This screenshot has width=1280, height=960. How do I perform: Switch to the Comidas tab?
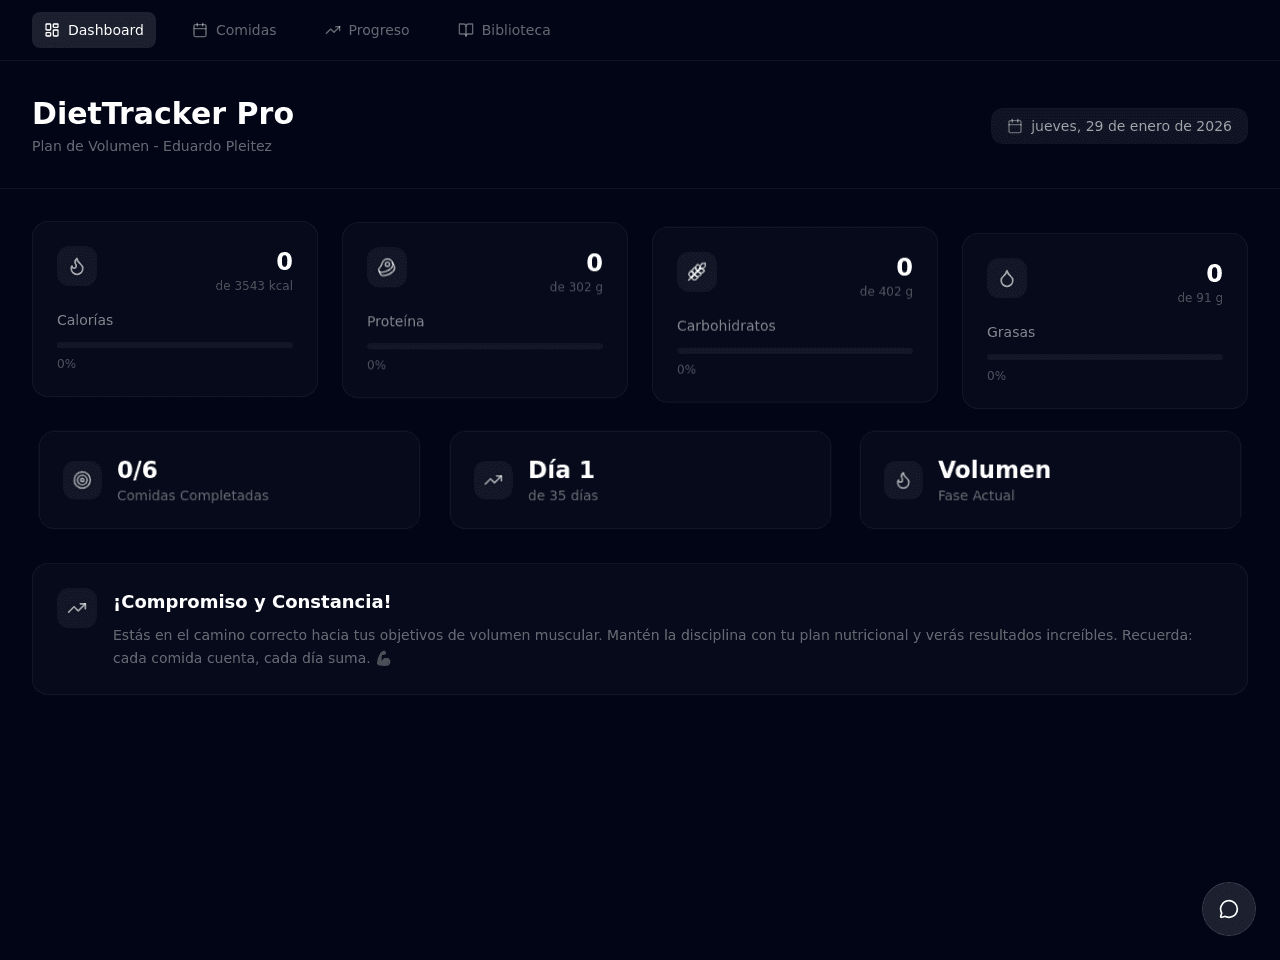click(x=234, y=30)
